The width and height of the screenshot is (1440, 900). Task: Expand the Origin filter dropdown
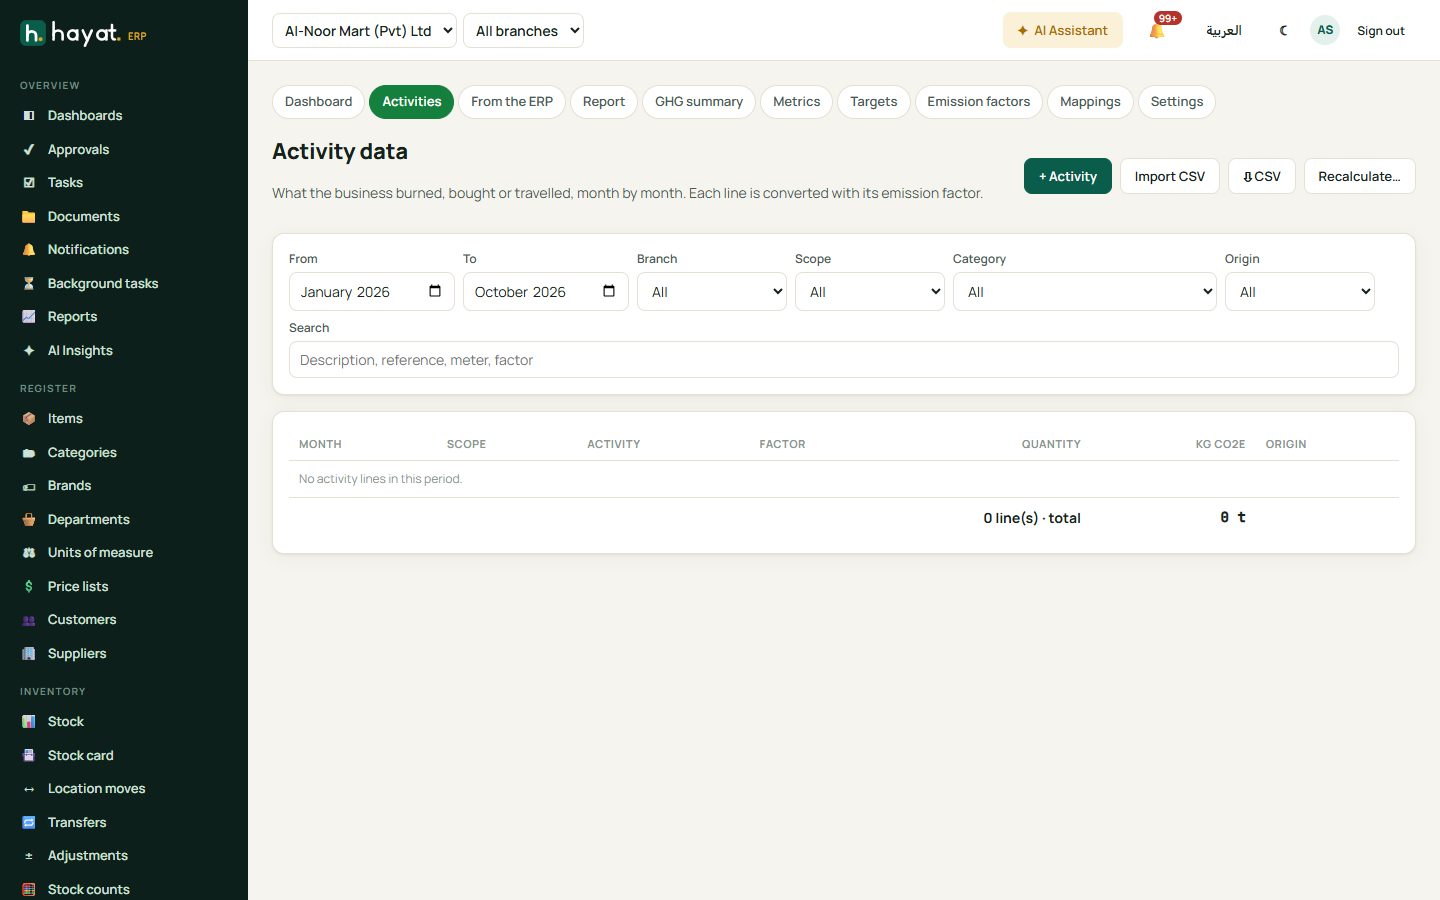[1300, 292]
